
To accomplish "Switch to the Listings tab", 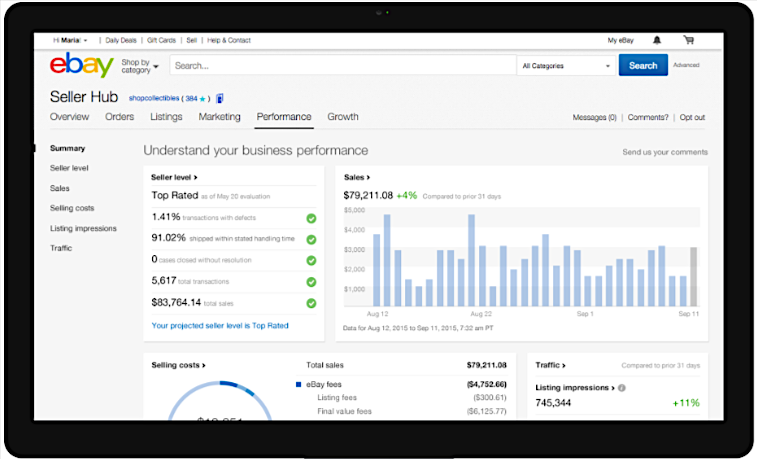I will click(166, 117).
